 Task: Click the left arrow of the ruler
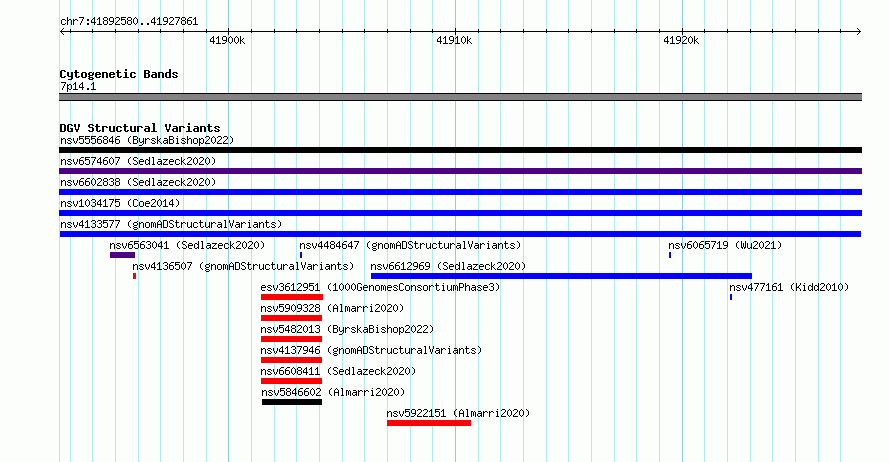62,31
